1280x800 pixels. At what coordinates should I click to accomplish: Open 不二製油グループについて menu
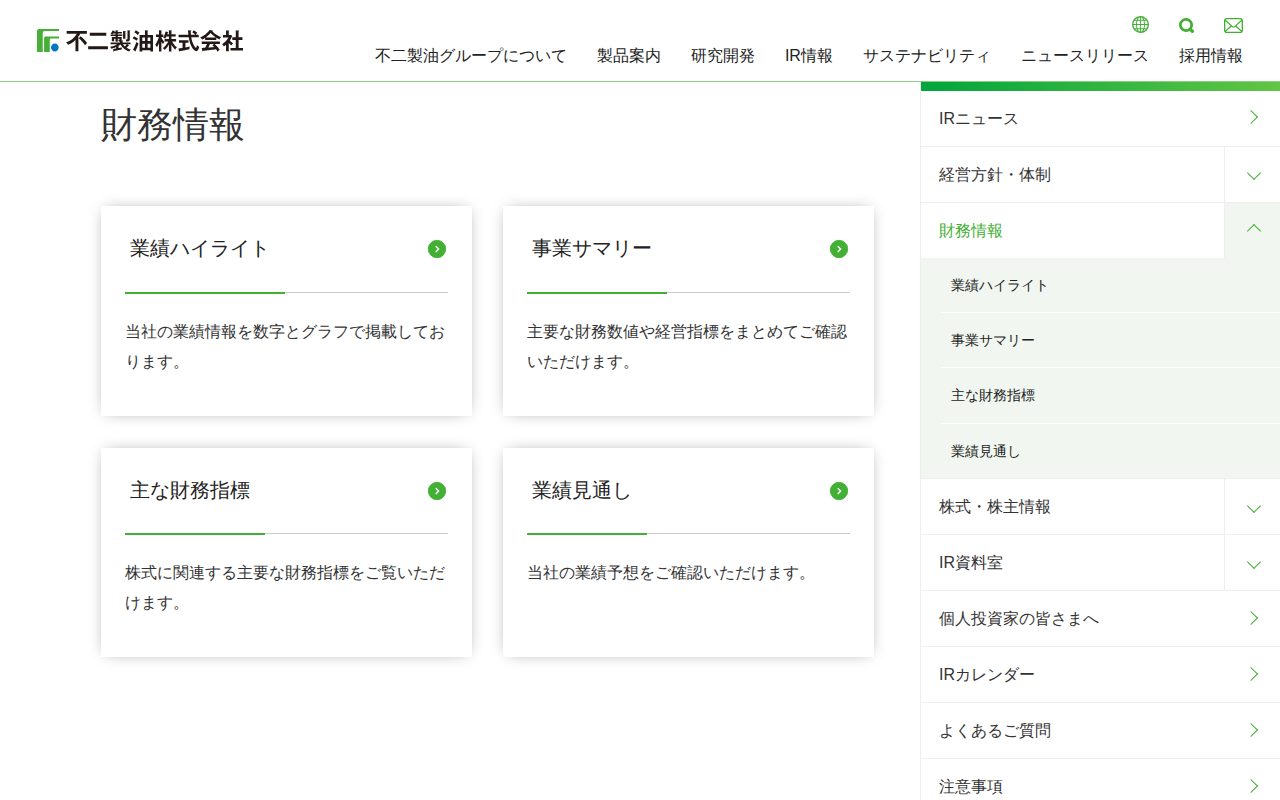(471, 56)
